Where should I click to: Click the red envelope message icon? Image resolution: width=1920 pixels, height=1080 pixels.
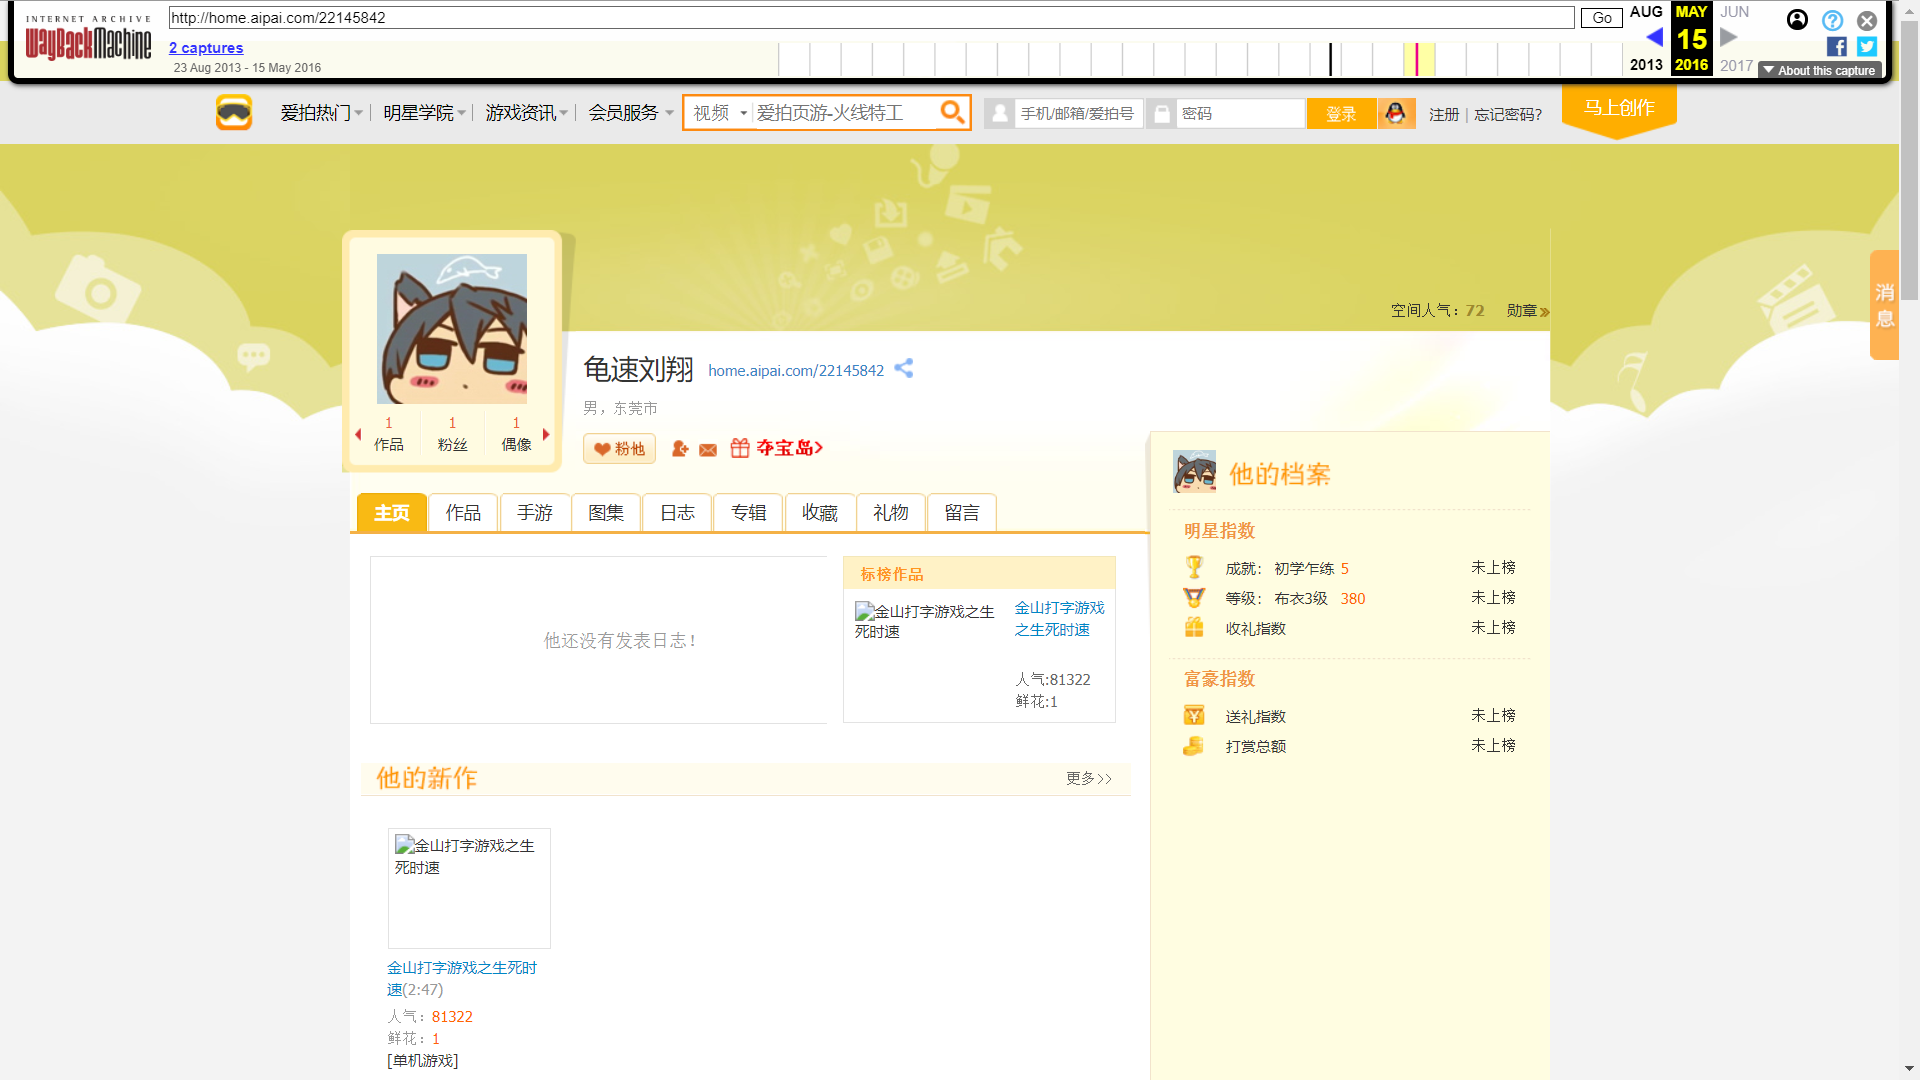click(x=708, y=450)
